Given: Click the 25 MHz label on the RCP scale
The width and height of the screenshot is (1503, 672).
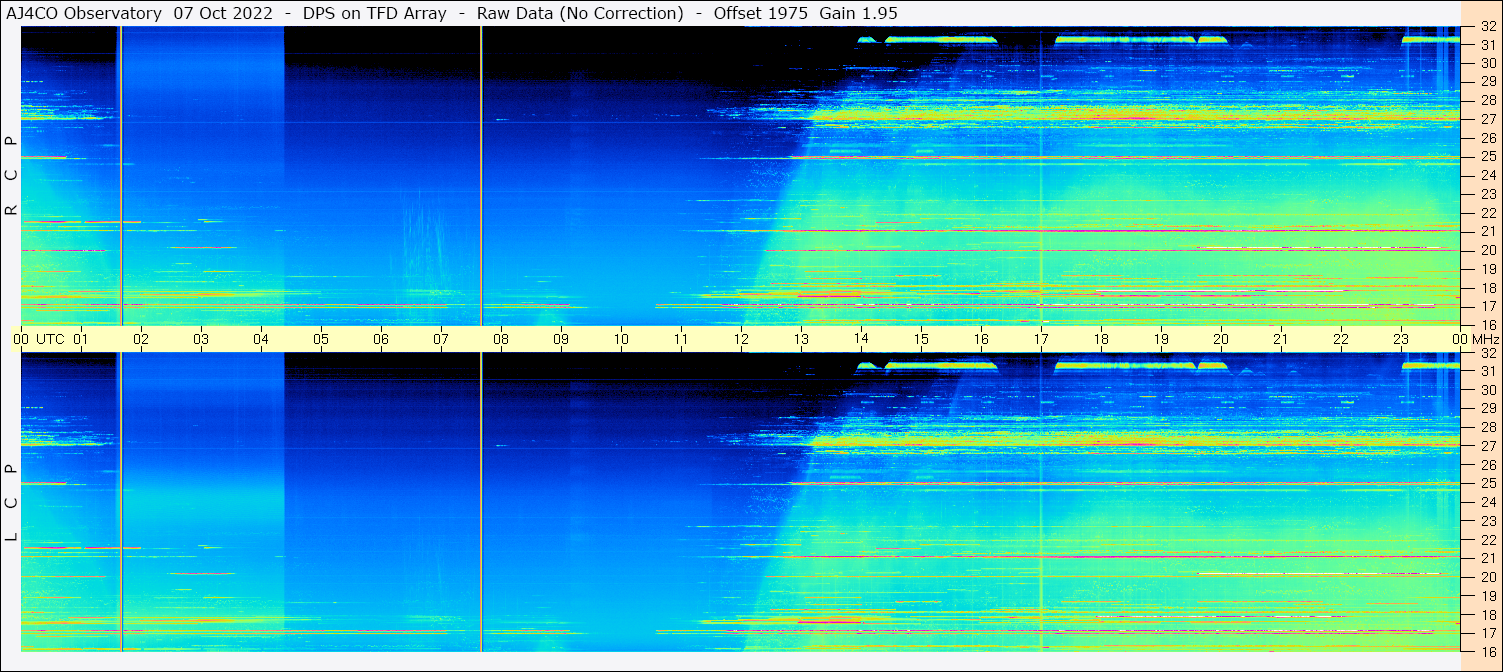Looking at the screenshot, I should [x=1488, y=157].
